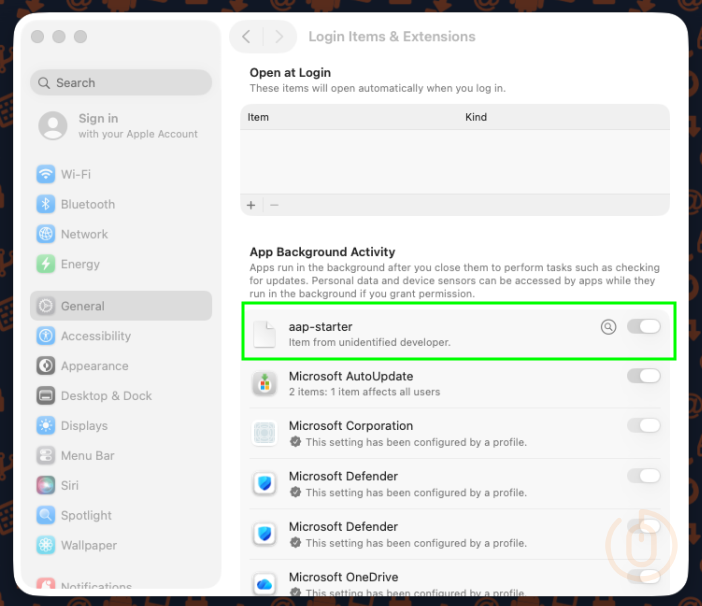The width and height of the screenshot is (702, 606).
Task: Click the Menu Bar icon
Action: (46, 456)
